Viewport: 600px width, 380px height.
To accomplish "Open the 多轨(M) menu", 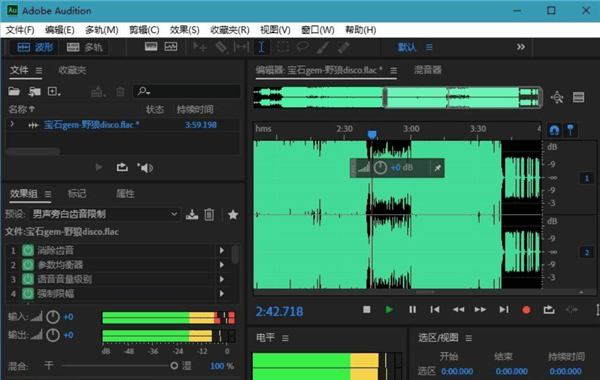I will pyautogui.click(x=101, y=30).
